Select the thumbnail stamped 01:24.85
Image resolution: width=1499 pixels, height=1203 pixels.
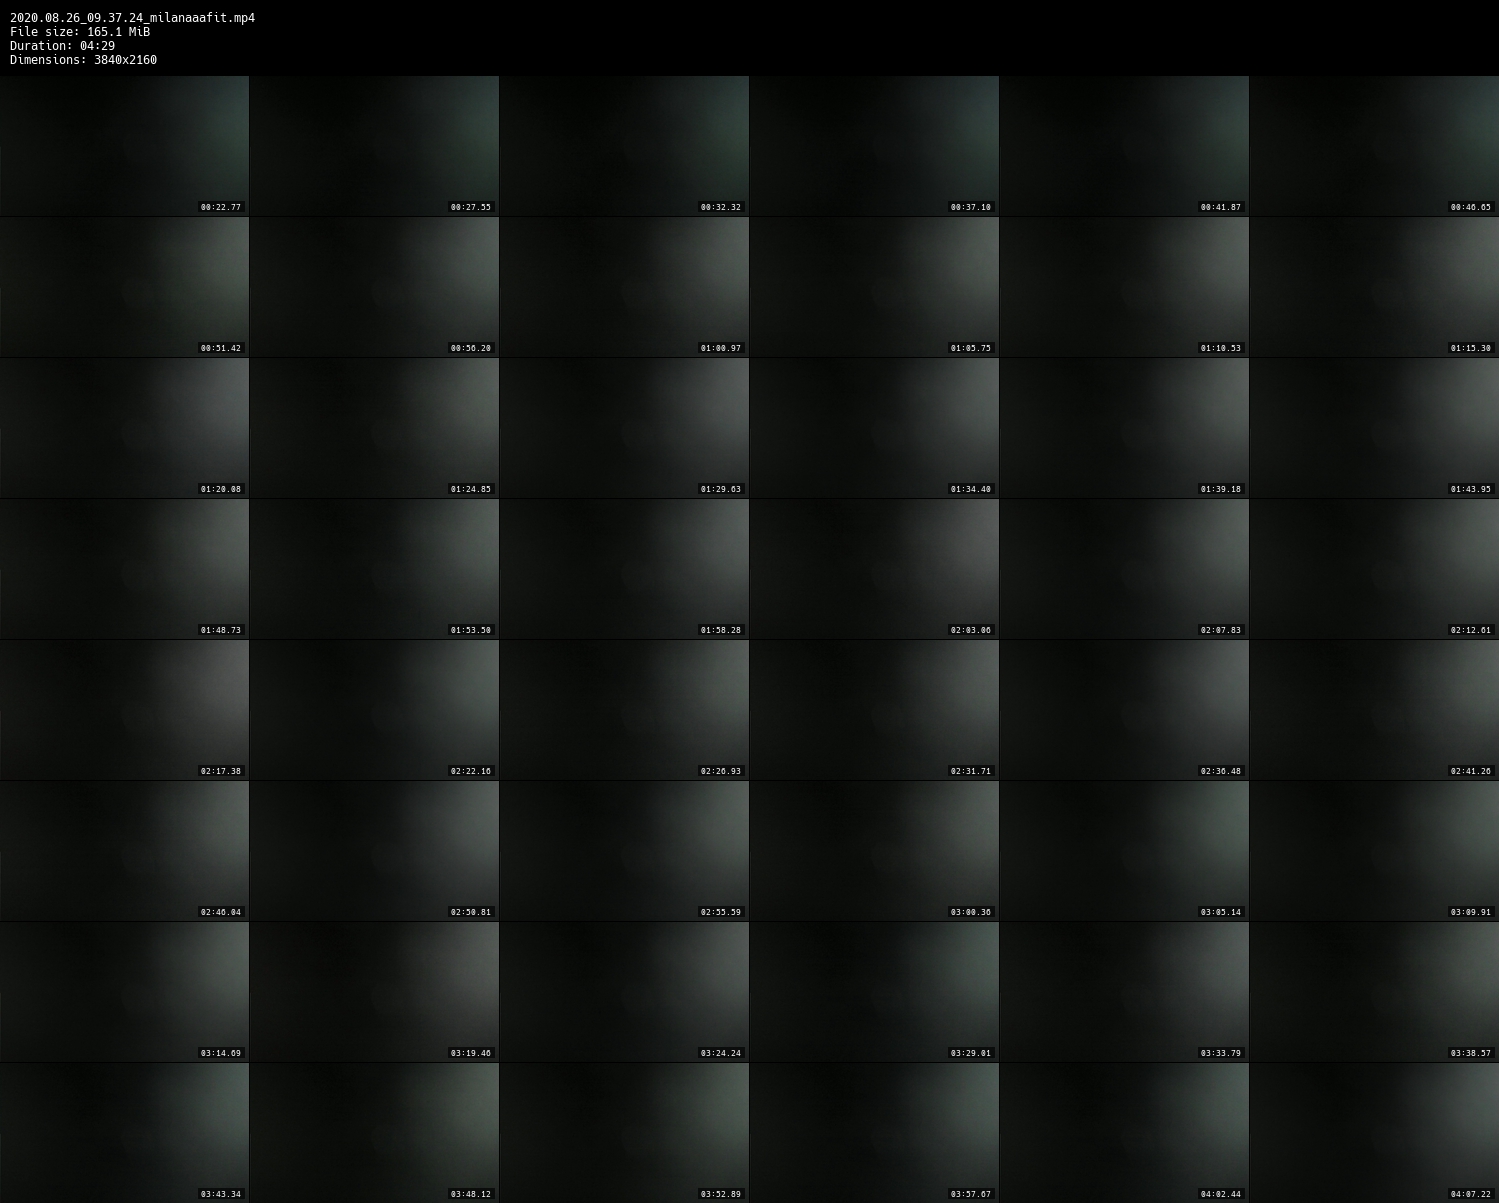coord(374,428)
